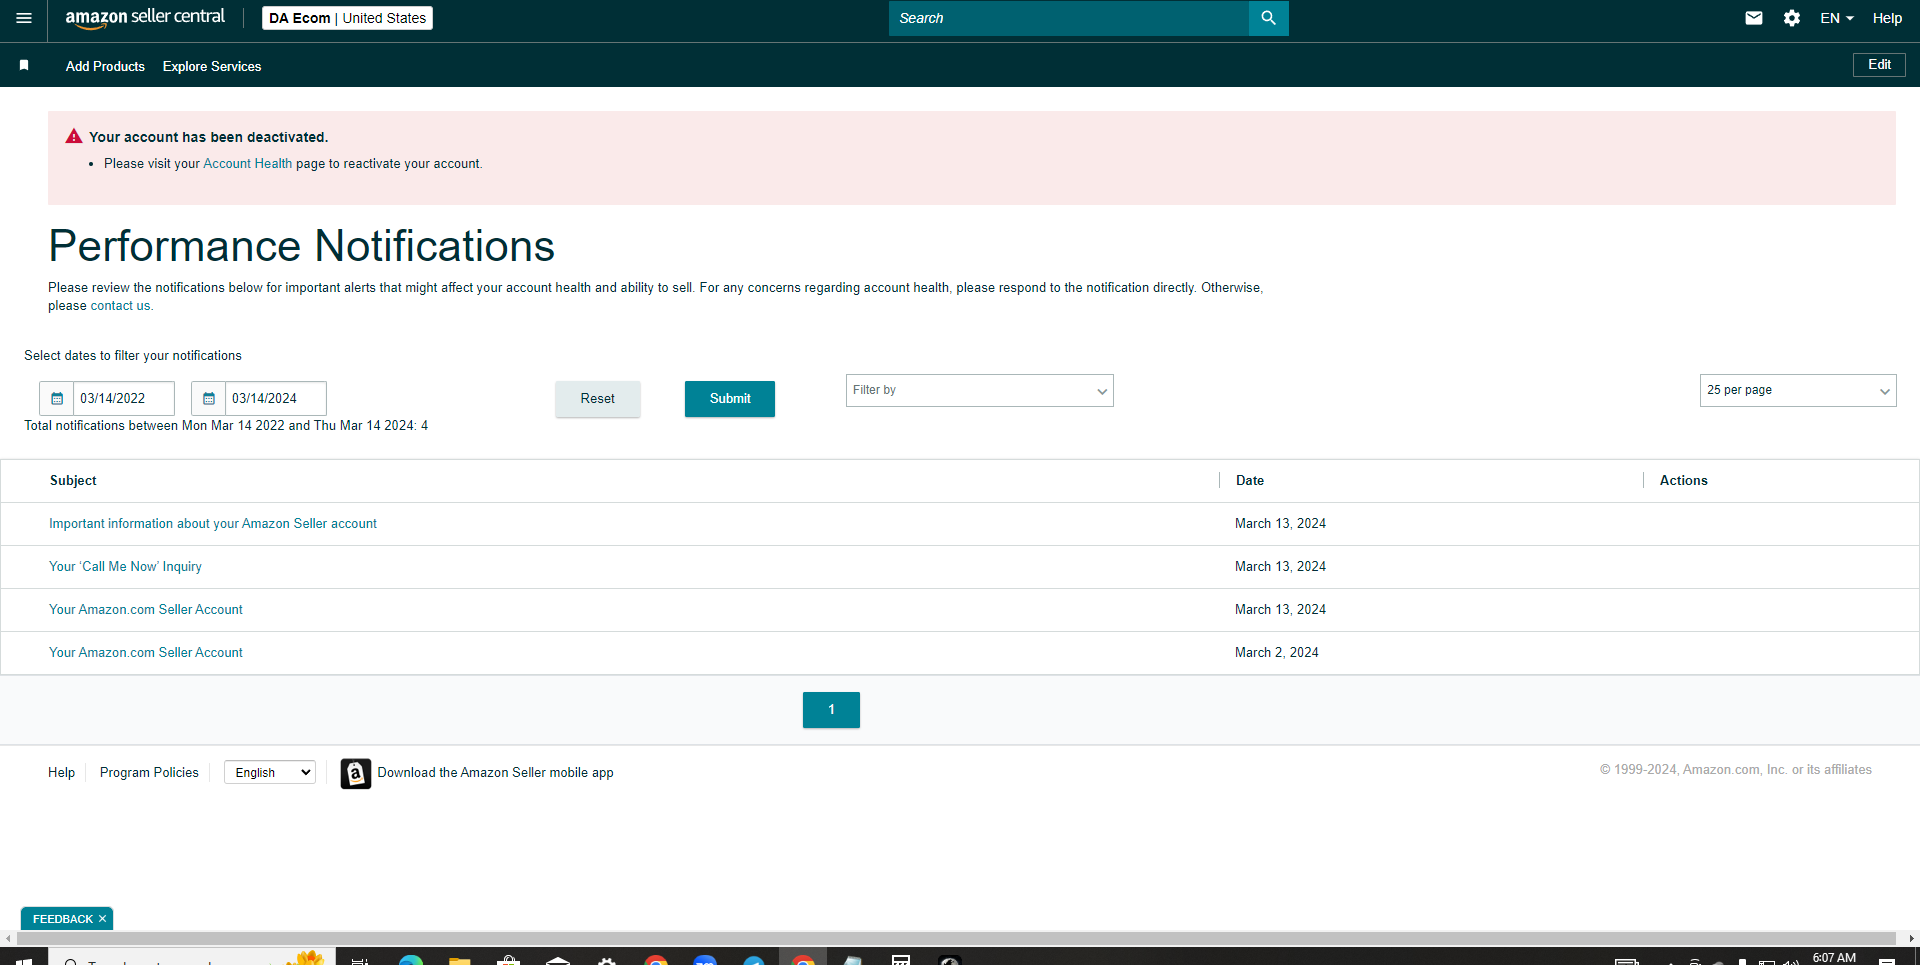Open the start date calendar icon
The image size is (1920, 965).
[x=57, y=398]
